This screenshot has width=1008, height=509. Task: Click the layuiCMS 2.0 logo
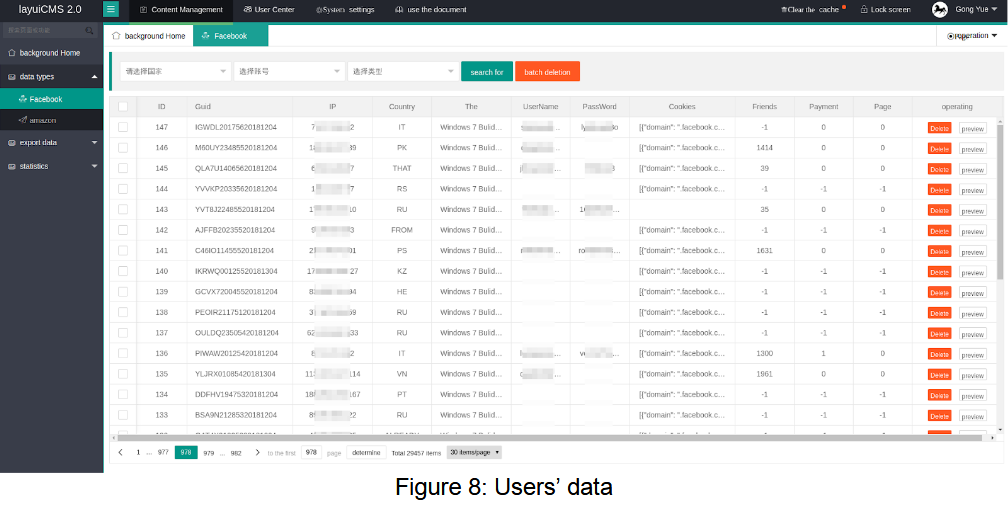pos(50,10)
